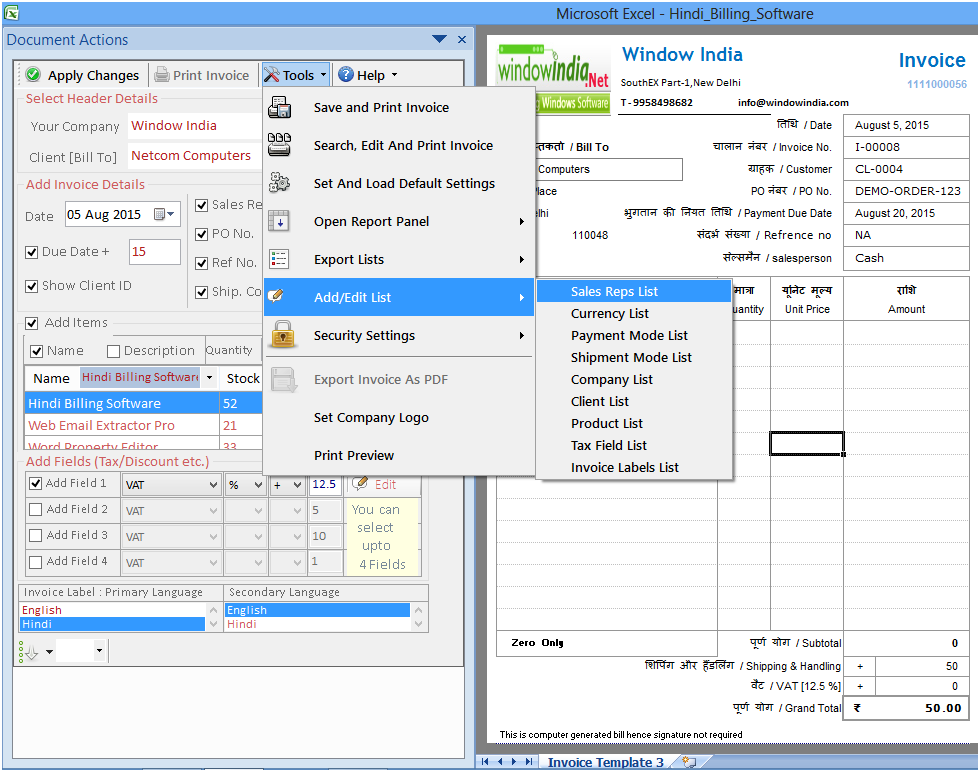The width and height of the screenshot is (978, 772).
Task: Expand the Help dropdown arrow
Action: click(x=394, y=75)
